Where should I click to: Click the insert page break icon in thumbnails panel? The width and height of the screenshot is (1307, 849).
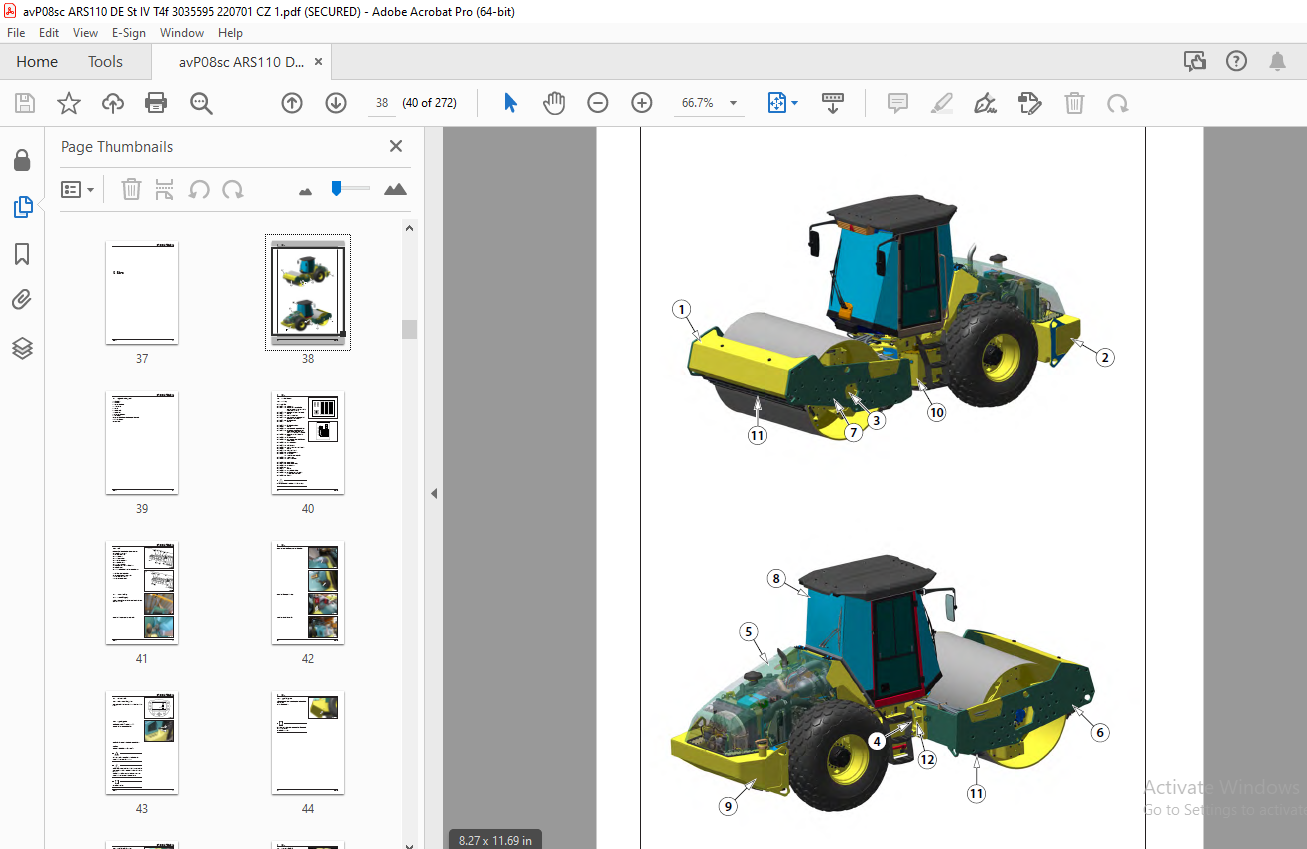(165, 189)
